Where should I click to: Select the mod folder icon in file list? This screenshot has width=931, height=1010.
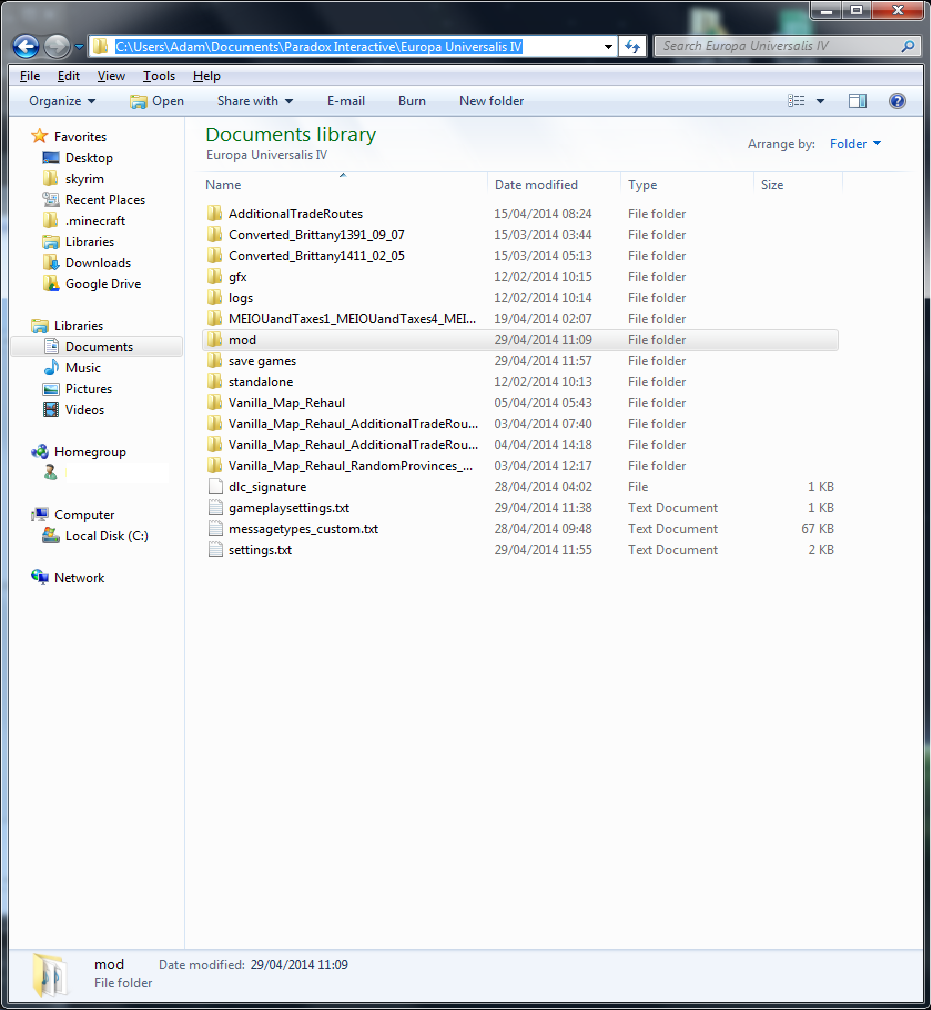(215, 339)
